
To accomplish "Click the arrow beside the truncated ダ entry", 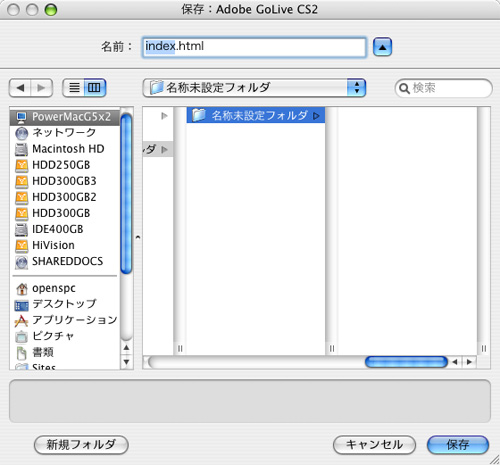I will (164, 149).
